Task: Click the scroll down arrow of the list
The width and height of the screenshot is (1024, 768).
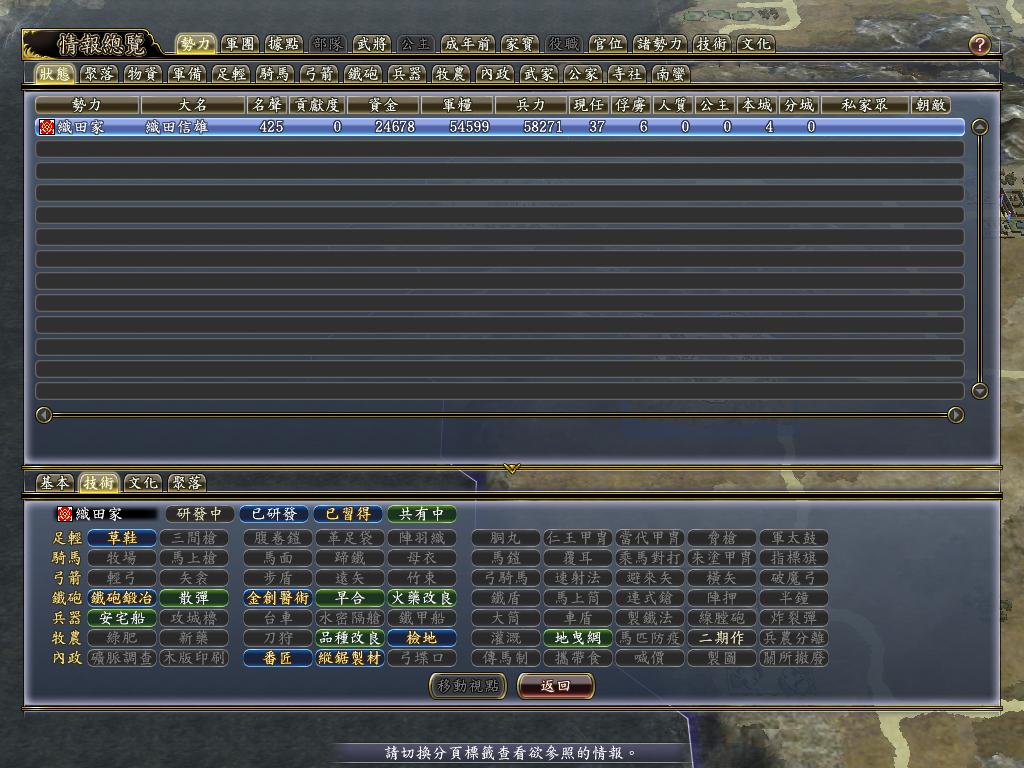Action: click(980, 391)
